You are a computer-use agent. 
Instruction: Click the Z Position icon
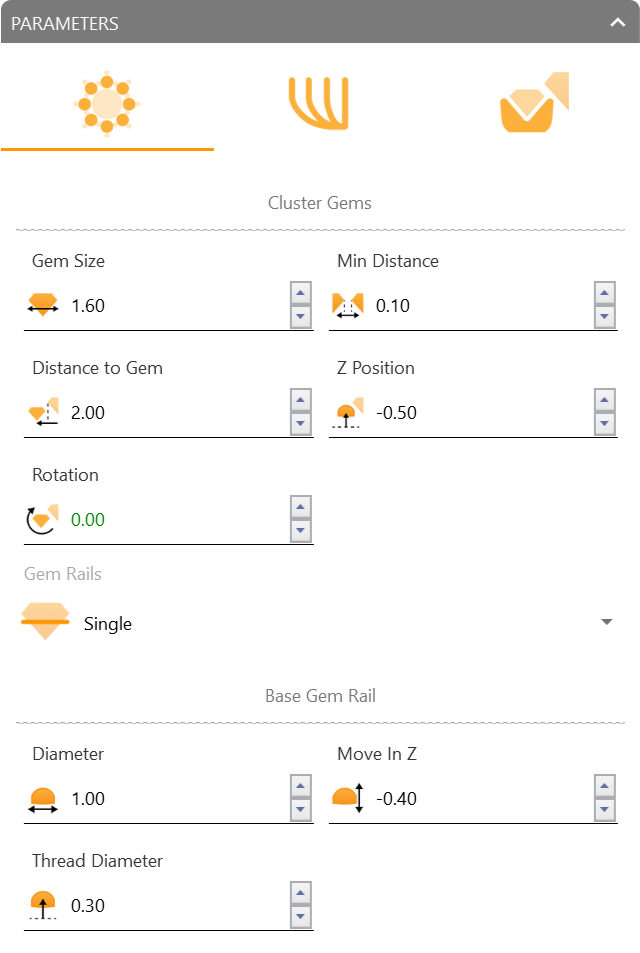click(x=348, y=413)
